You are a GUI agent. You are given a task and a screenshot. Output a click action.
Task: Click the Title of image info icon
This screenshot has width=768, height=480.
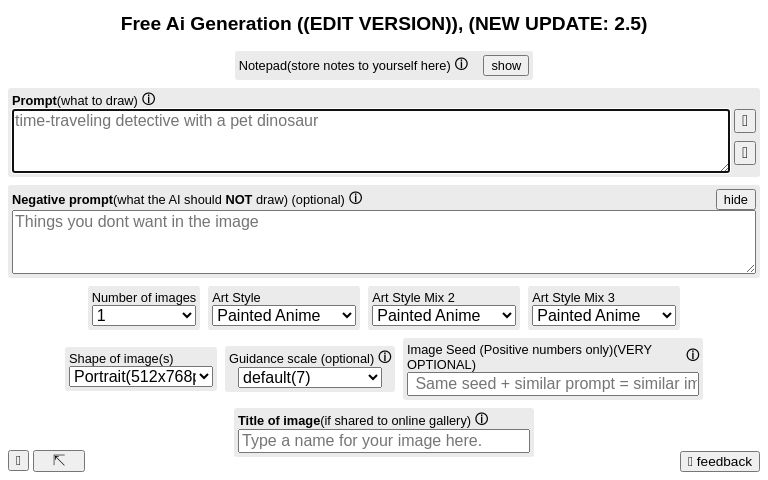(481, 419)
